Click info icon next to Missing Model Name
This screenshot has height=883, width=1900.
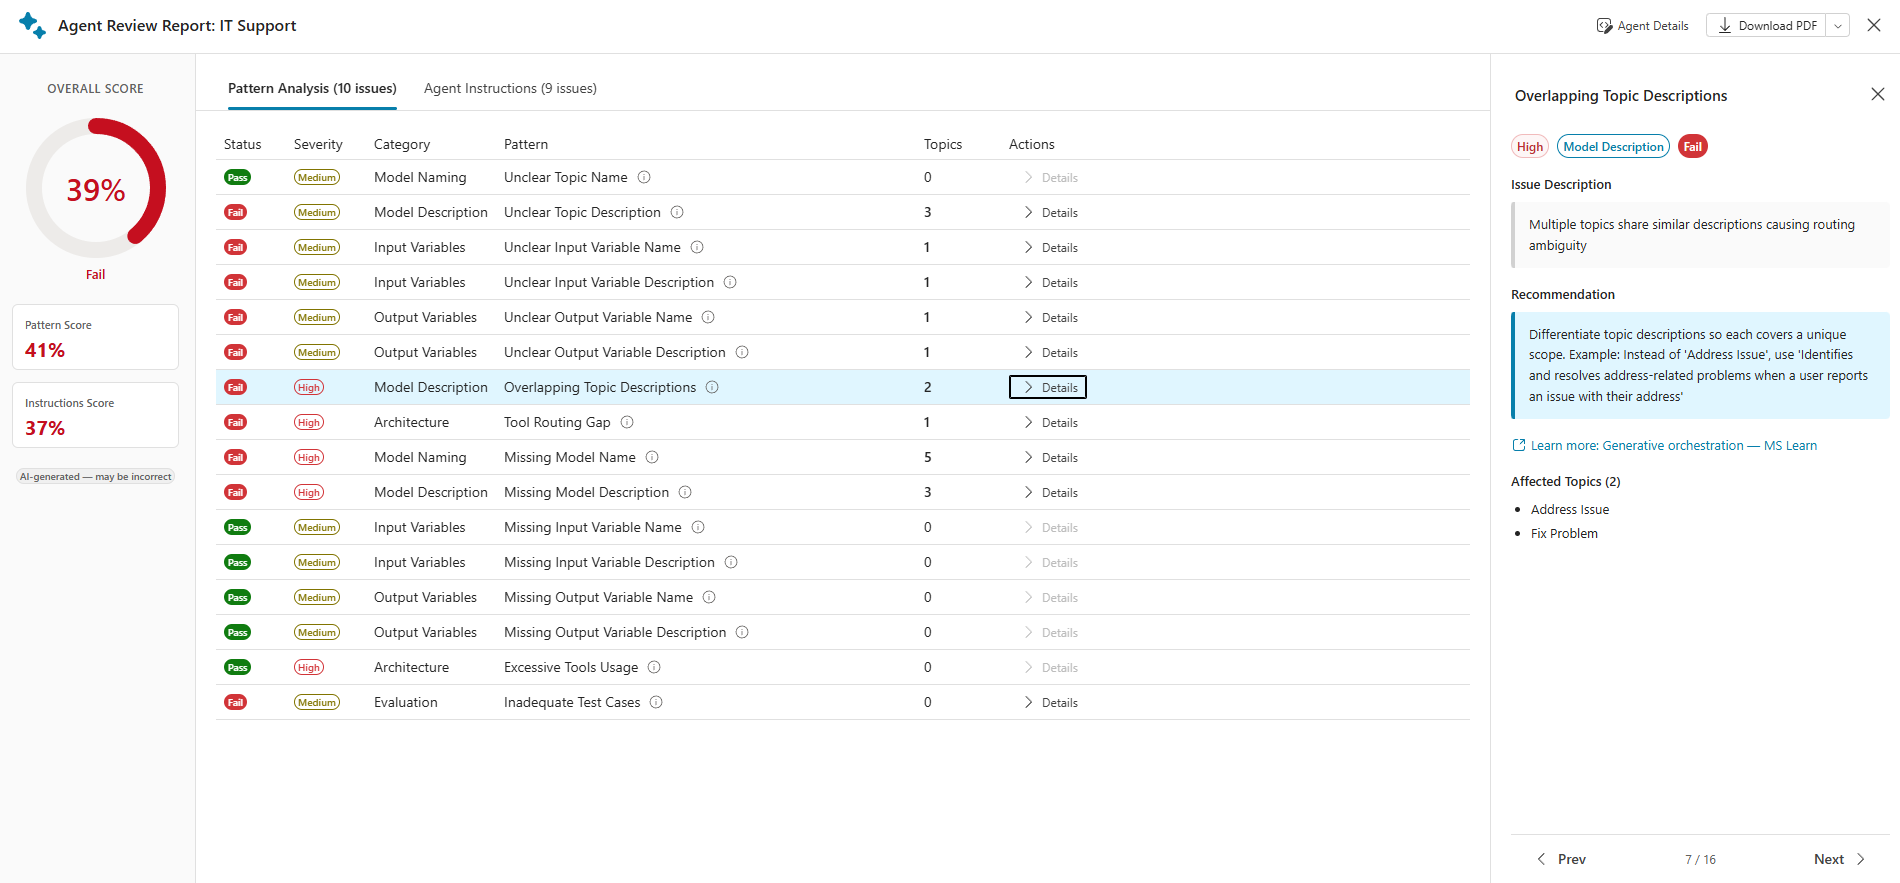tap(652, 457)
